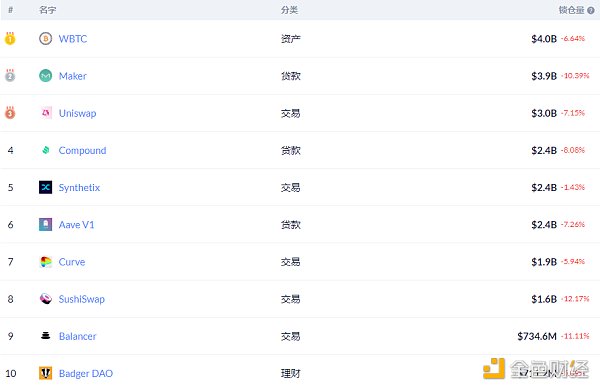
Task: Sort by the 锁仓量 column header
Action: [x=571, y=10]
